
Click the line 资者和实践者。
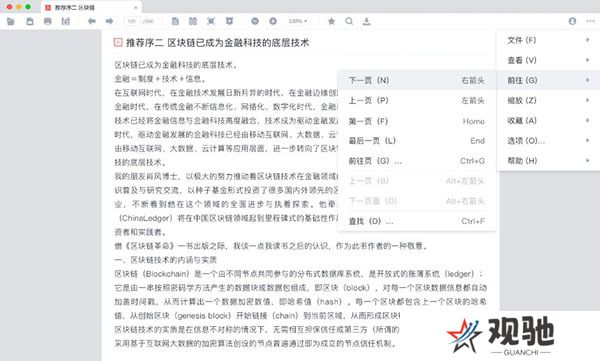pos(140,232)
